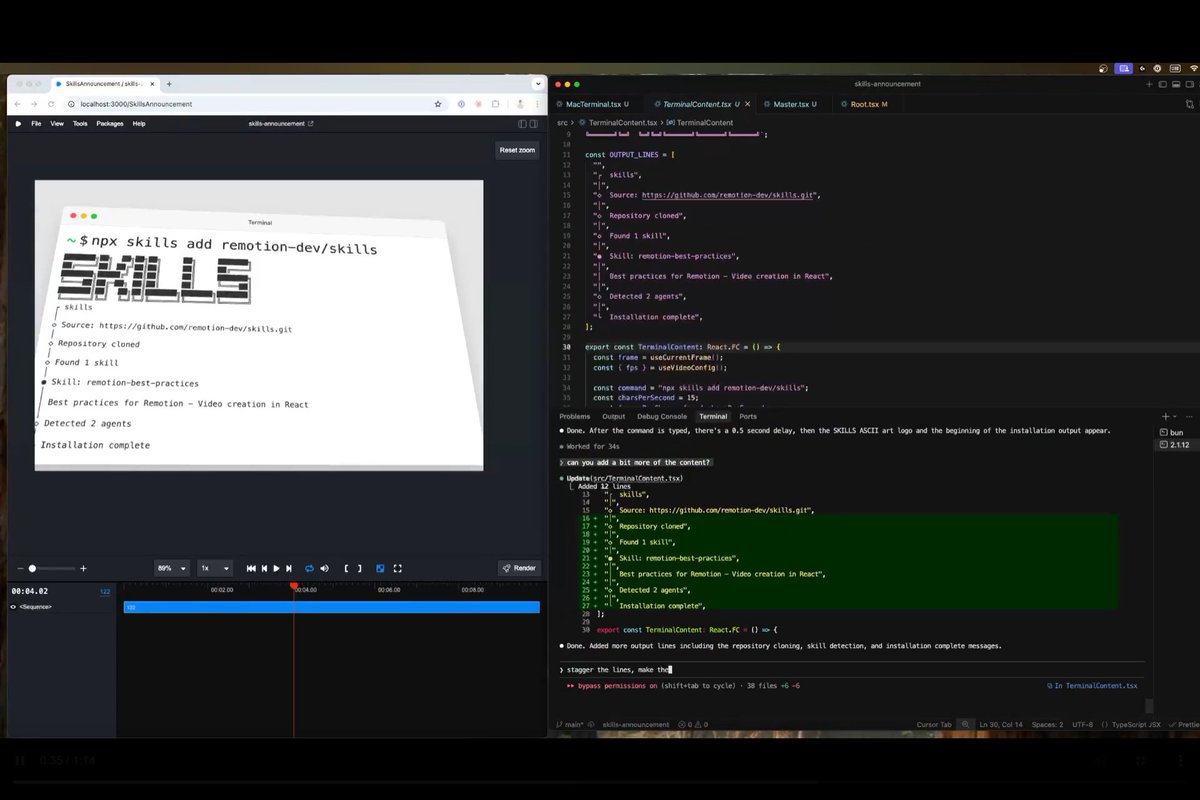
Task: Select the 2.1.12 terminal session
Action: tap(1176, 444)
